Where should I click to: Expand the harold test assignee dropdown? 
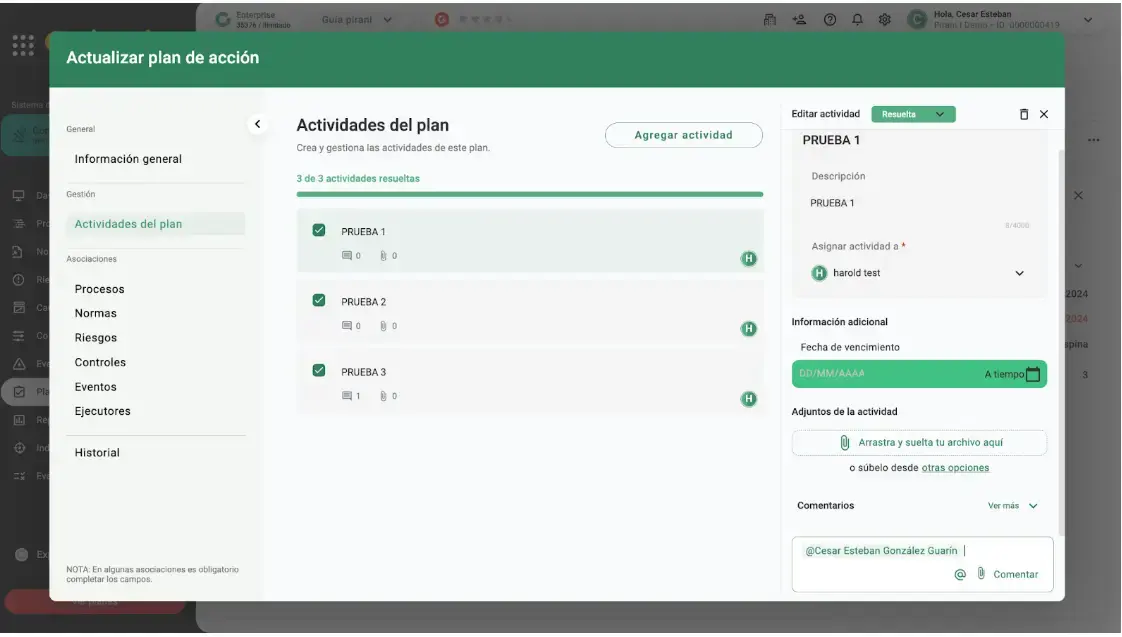coord(1019,273)
